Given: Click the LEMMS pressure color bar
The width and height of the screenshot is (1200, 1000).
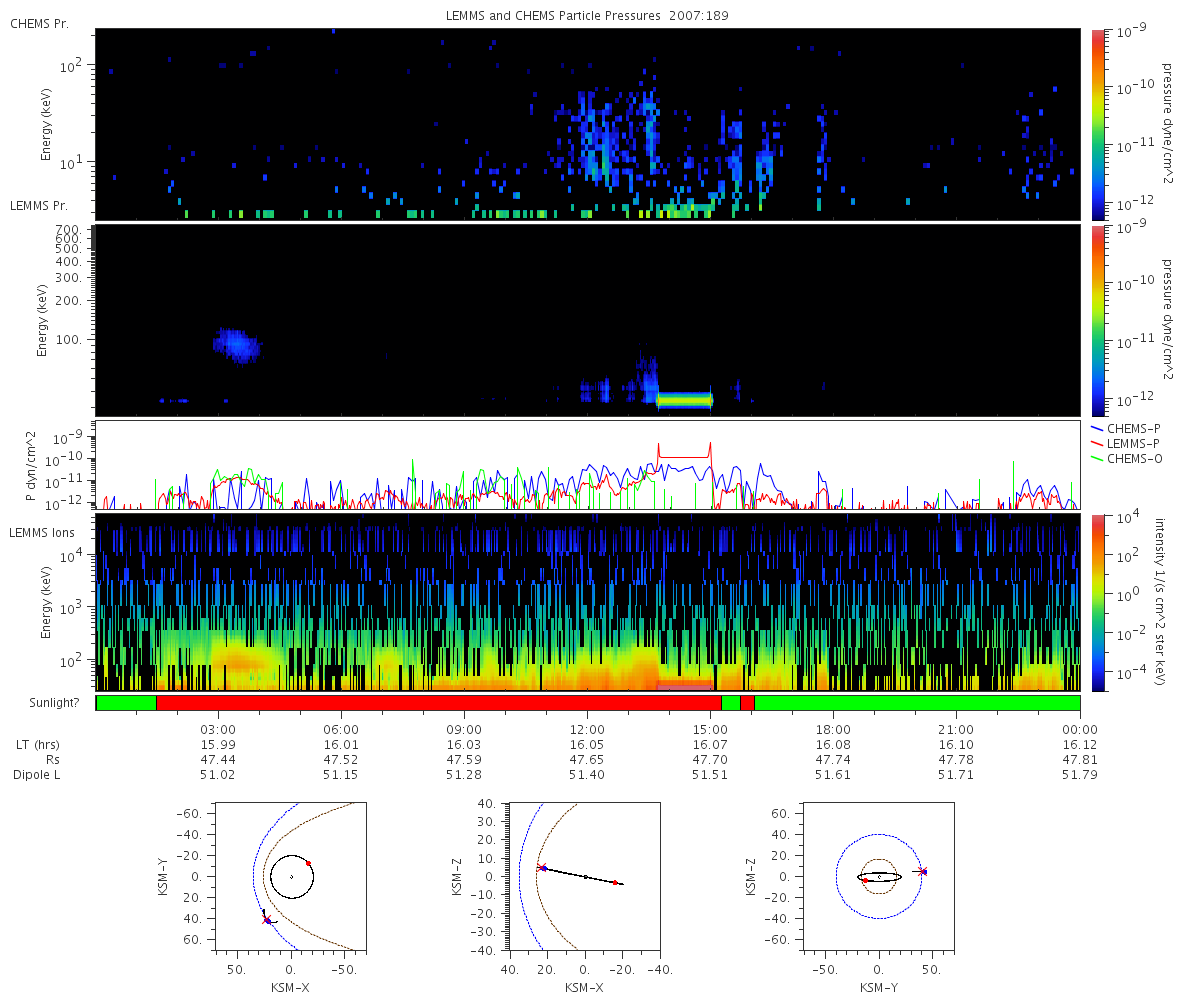Looking at the screenshot, I should pos(1098,320).
